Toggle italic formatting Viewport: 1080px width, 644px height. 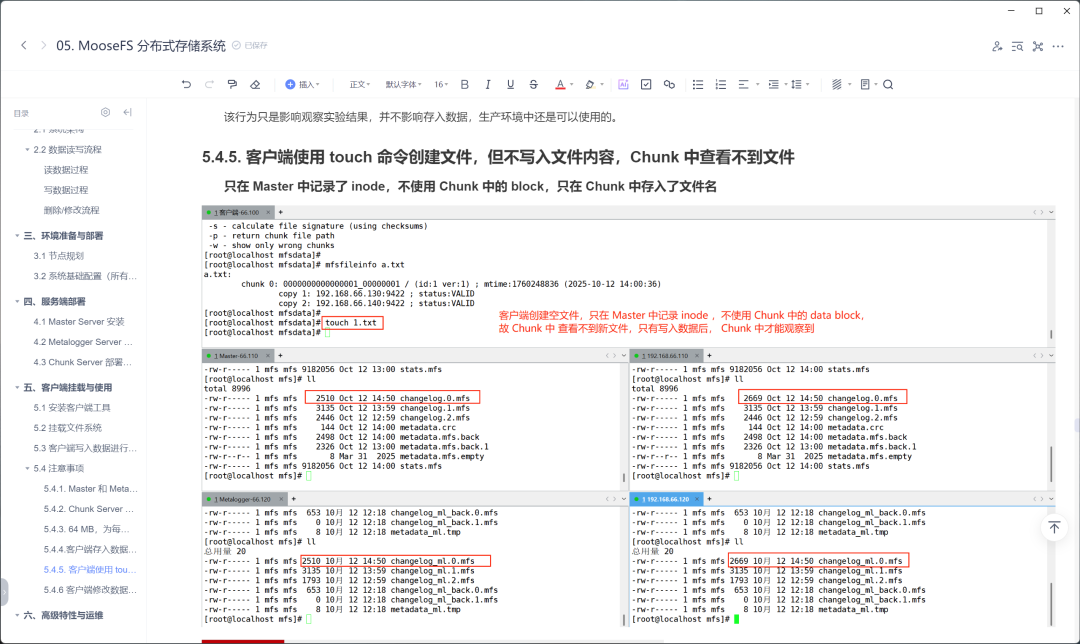pos(488,84)
